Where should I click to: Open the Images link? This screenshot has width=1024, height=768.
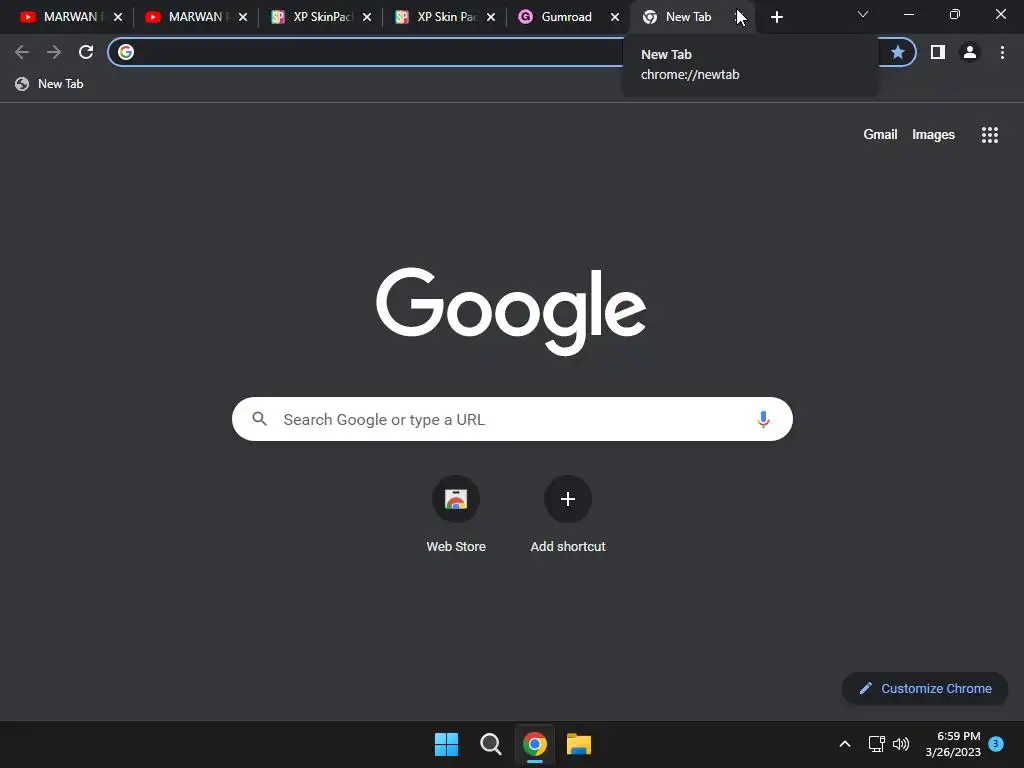click(x=933, y=135)
